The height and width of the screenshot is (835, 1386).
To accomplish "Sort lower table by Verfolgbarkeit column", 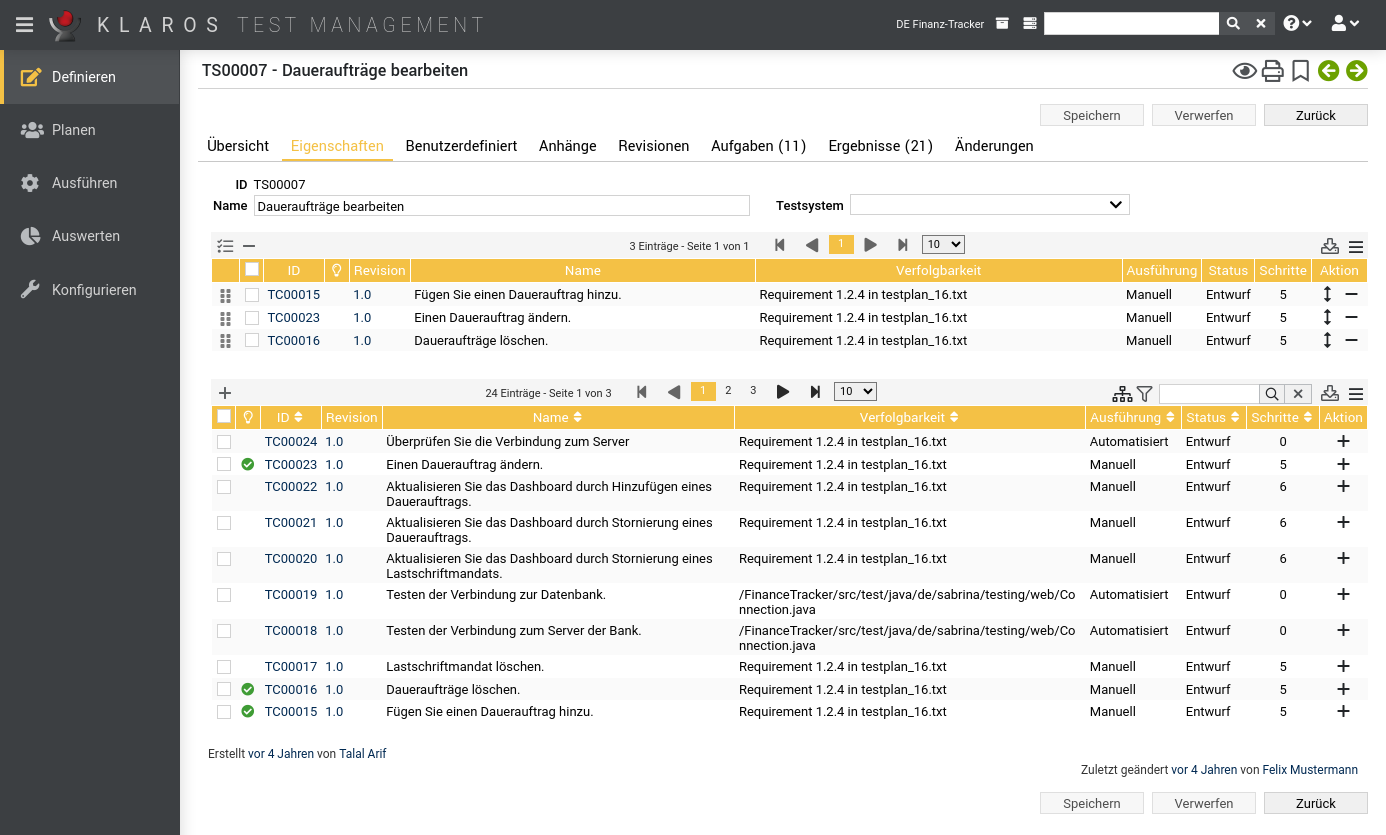I will (909, 418).
